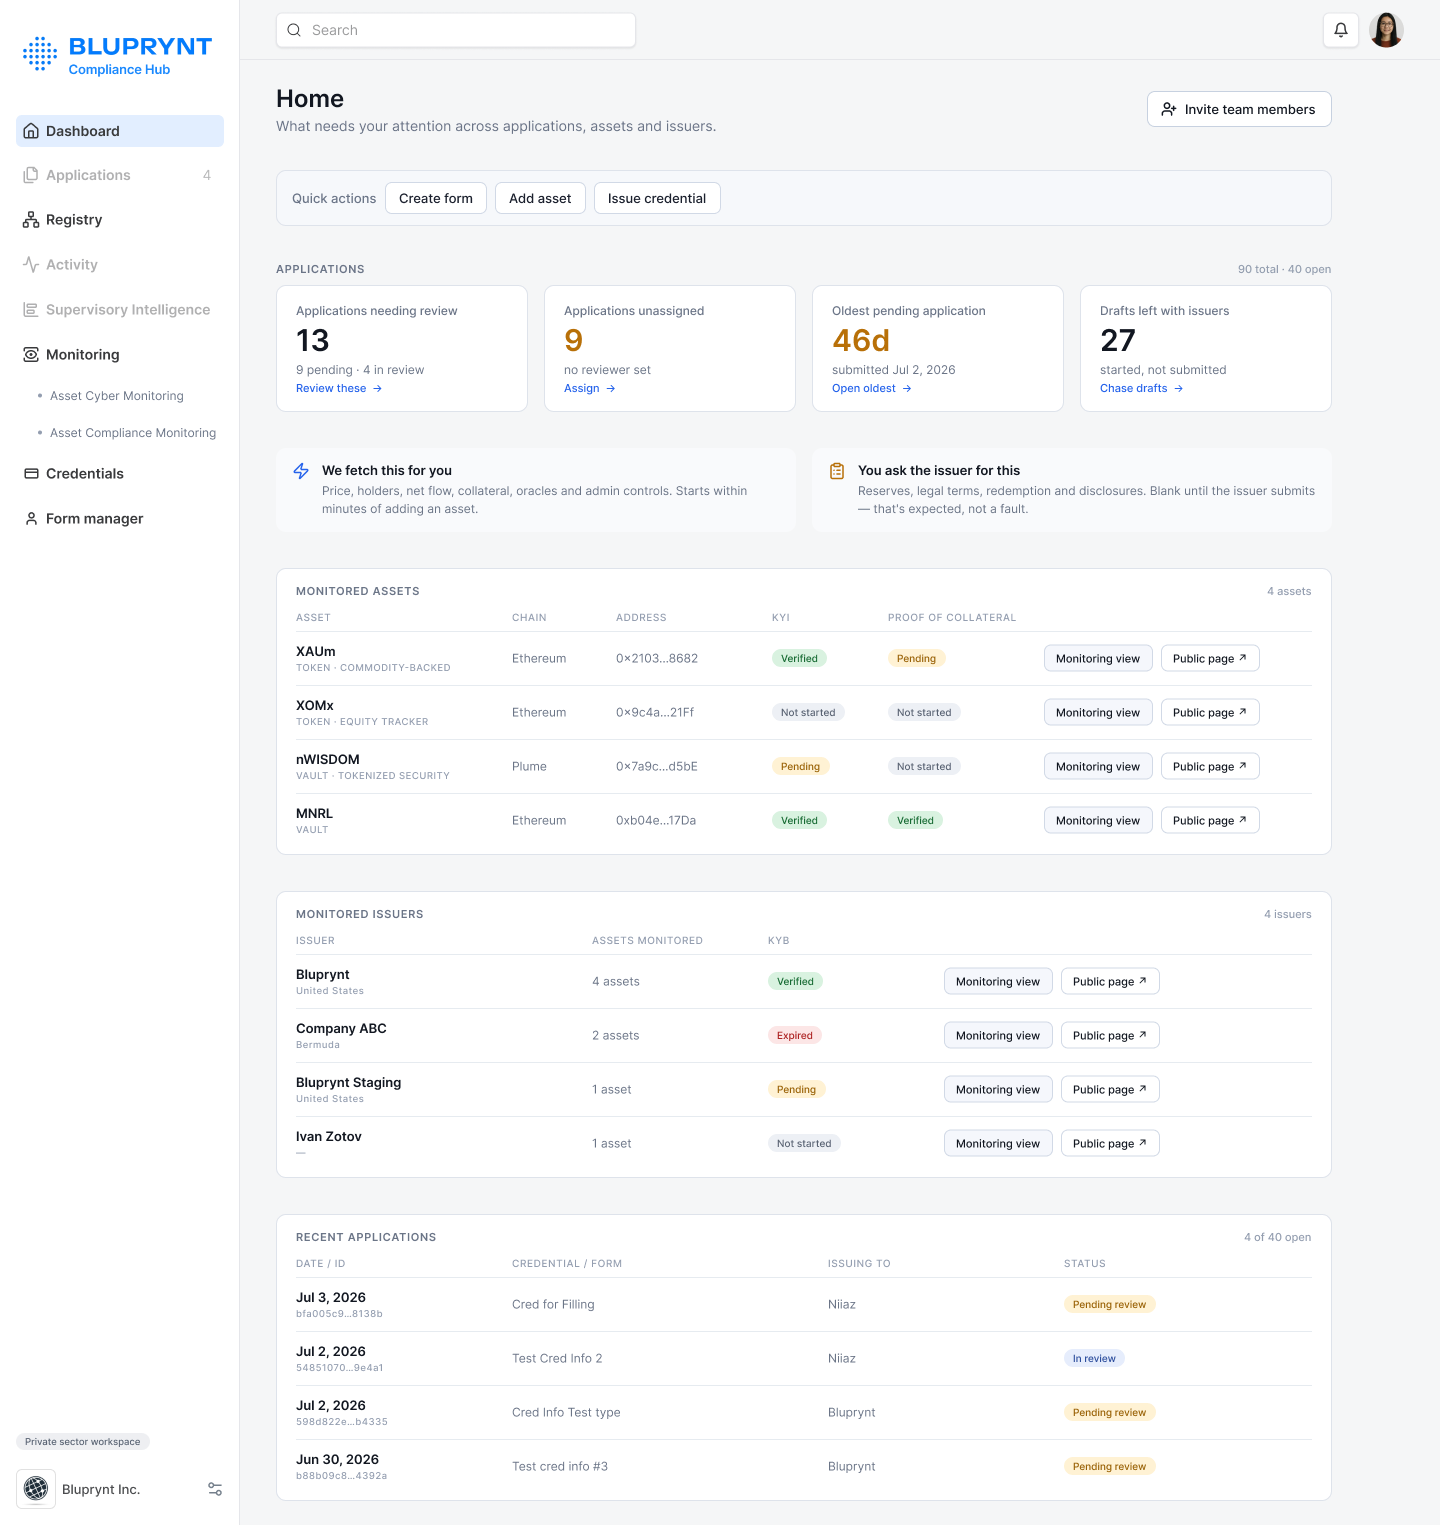Open Public page for Bluprynt Staging
The image size is (1440, 1525).
pyautogui.click(x=1110, y=1089)
